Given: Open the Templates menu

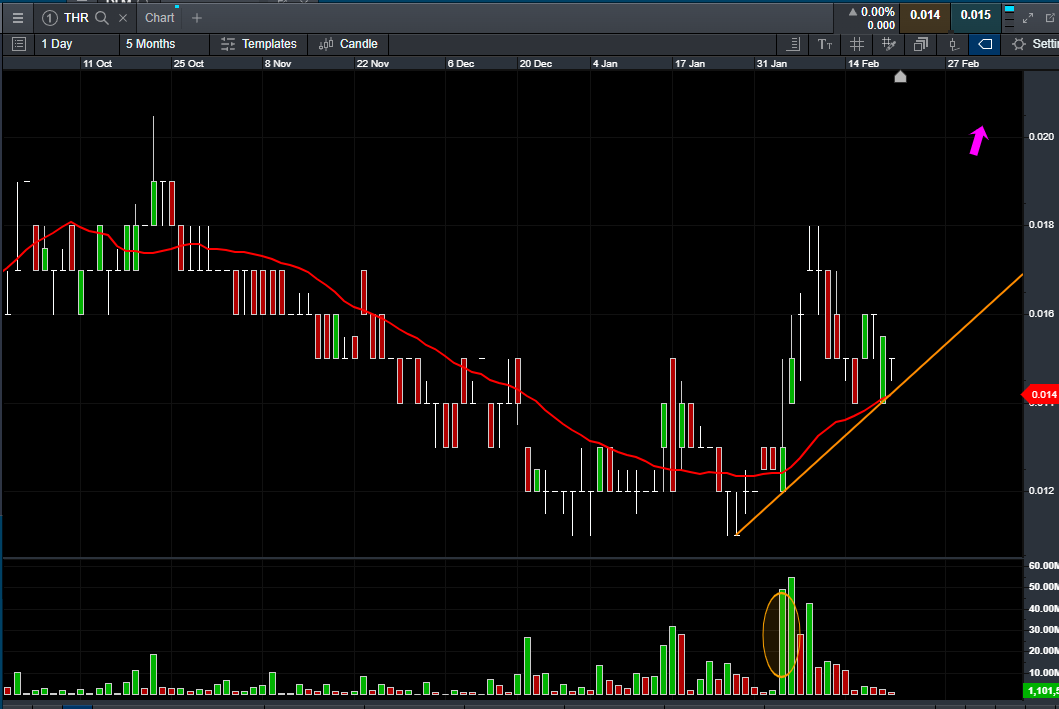Looking at the screenshot, I should pos(259,44).
